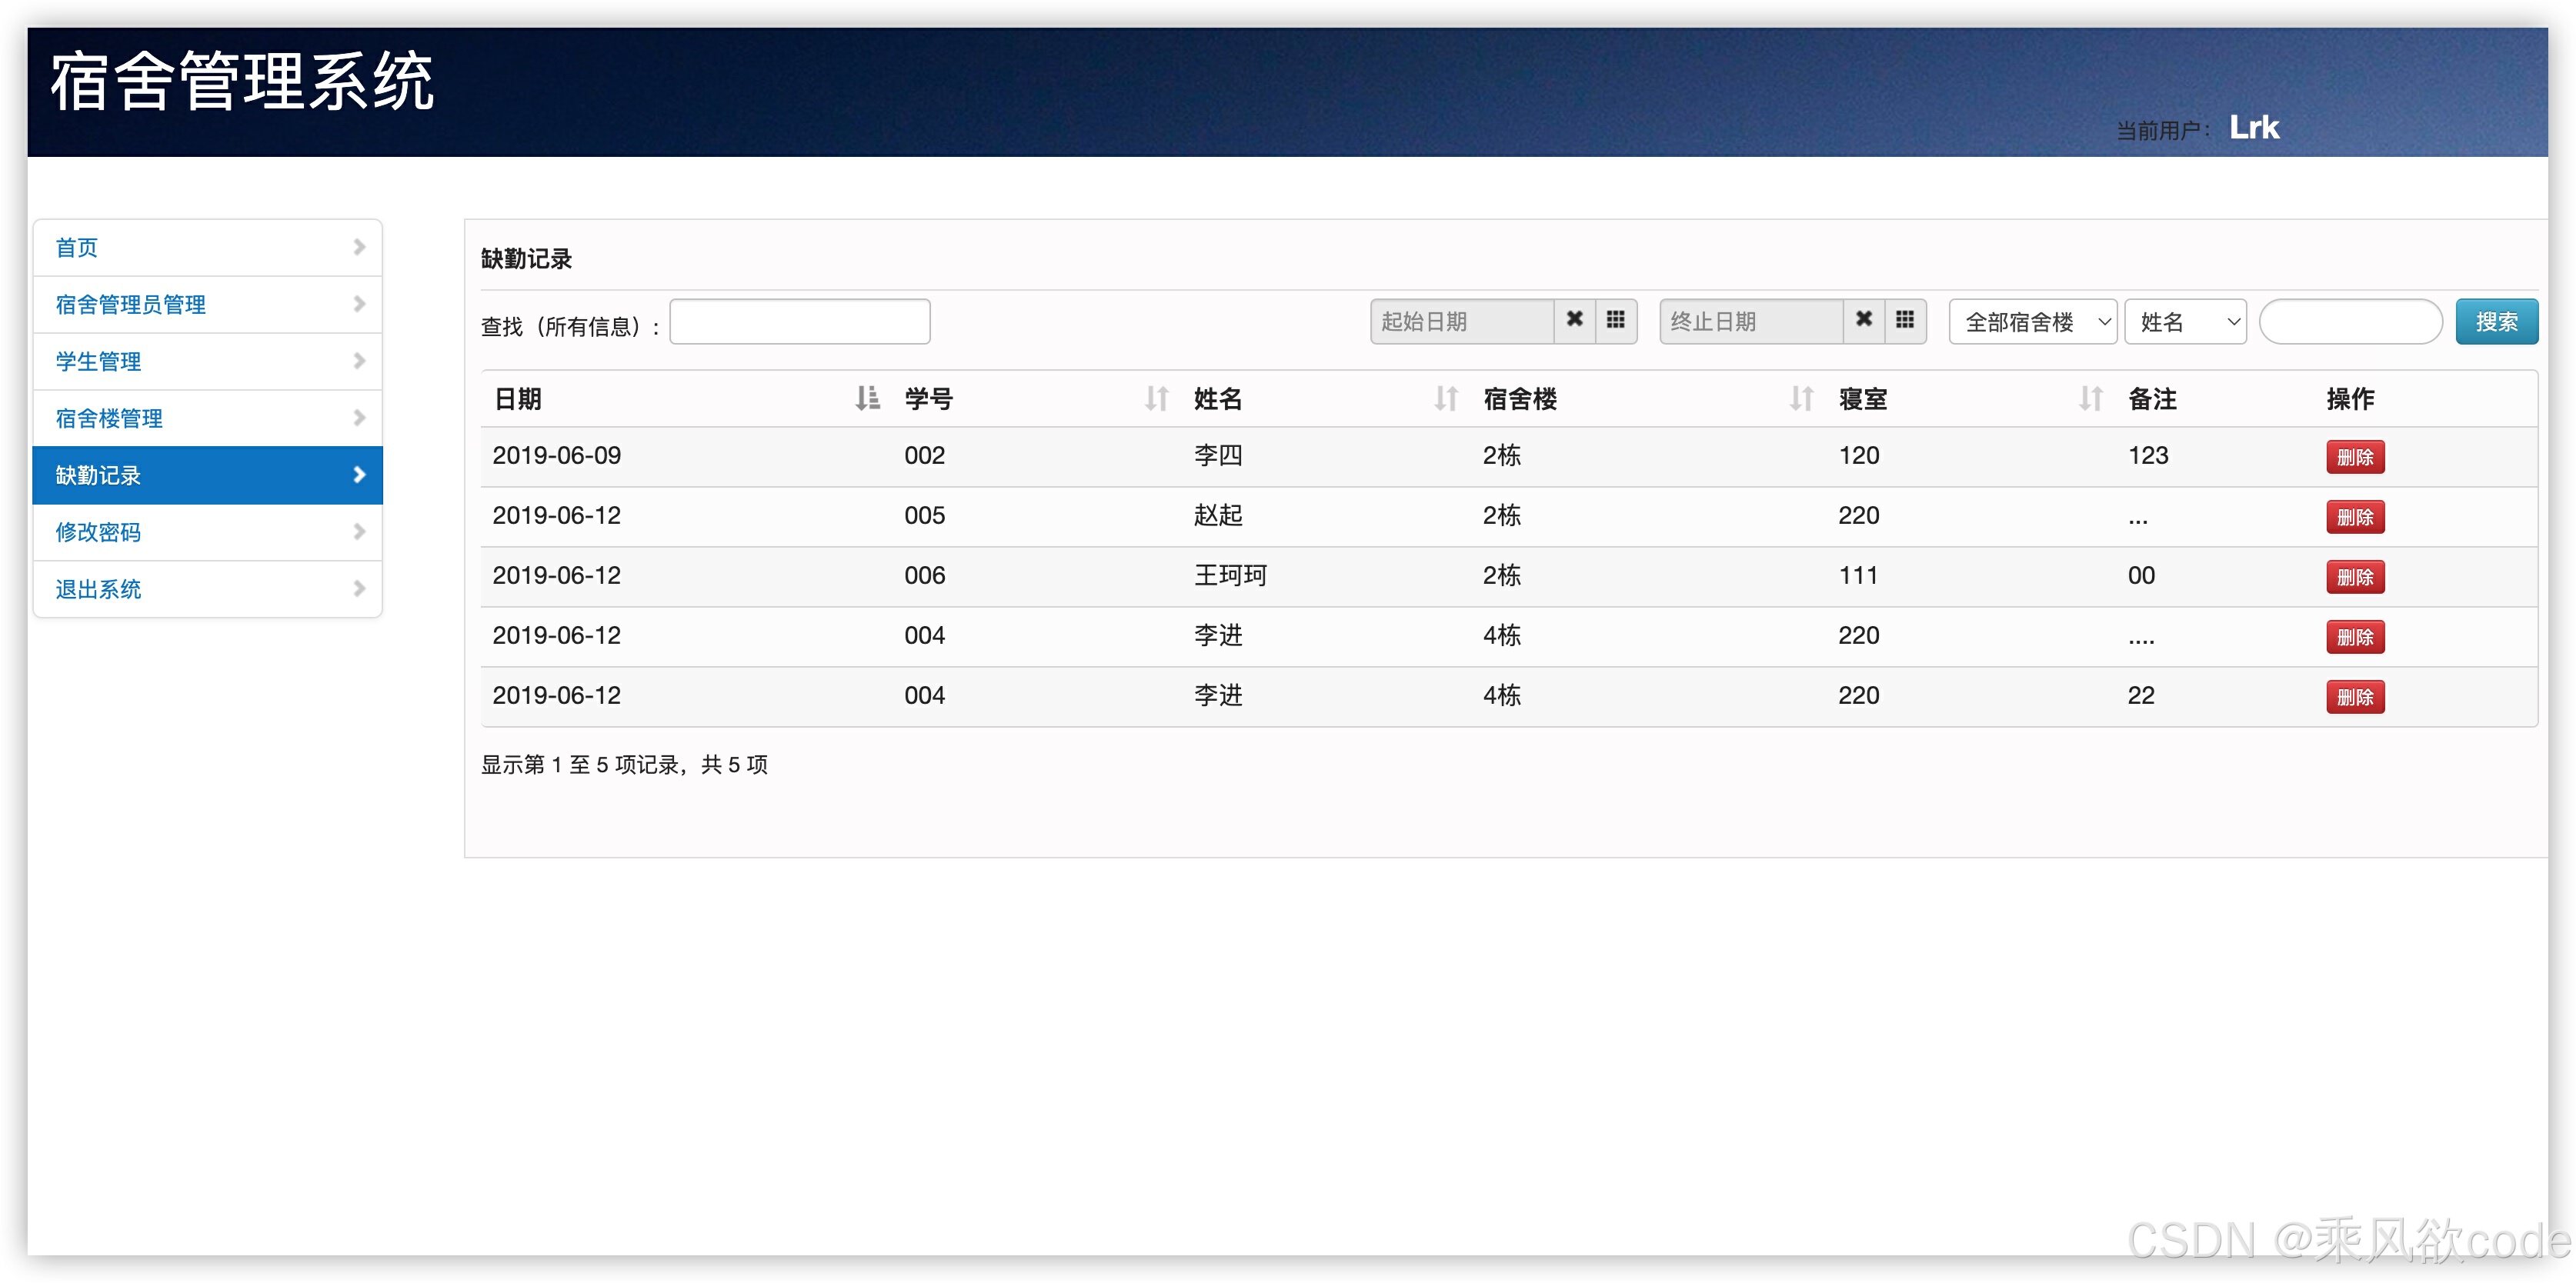Click the blue 搜索 button
The image size is (2576, 1283).
pyautogui.click(x=2495, y=322)
